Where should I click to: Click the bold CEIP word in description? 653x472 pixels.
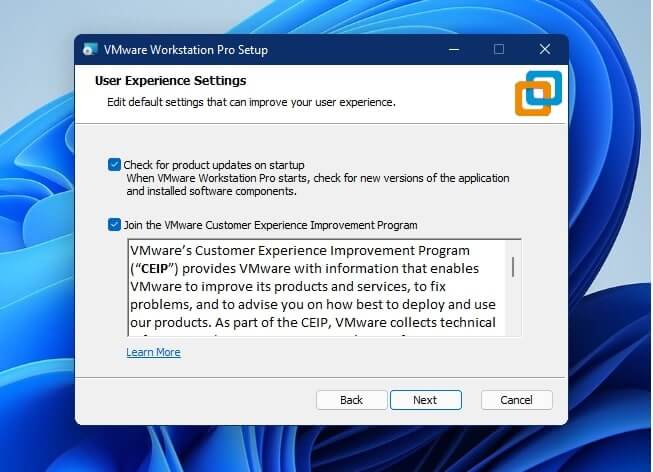(x=154, y=269)
